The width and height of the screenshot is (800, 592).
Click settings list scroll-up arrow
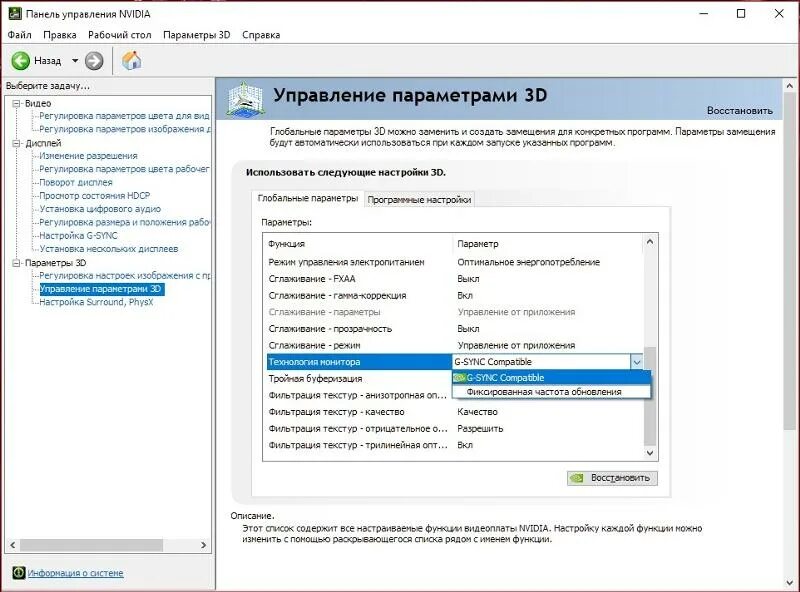pos(650,242)
